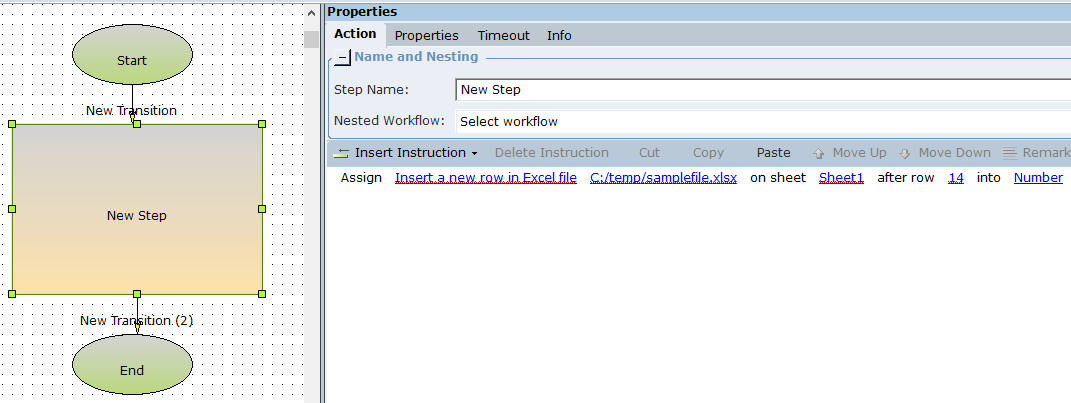Click the Sheet1 sheet name link
1071x403 pixels.
tap(841, 178)
